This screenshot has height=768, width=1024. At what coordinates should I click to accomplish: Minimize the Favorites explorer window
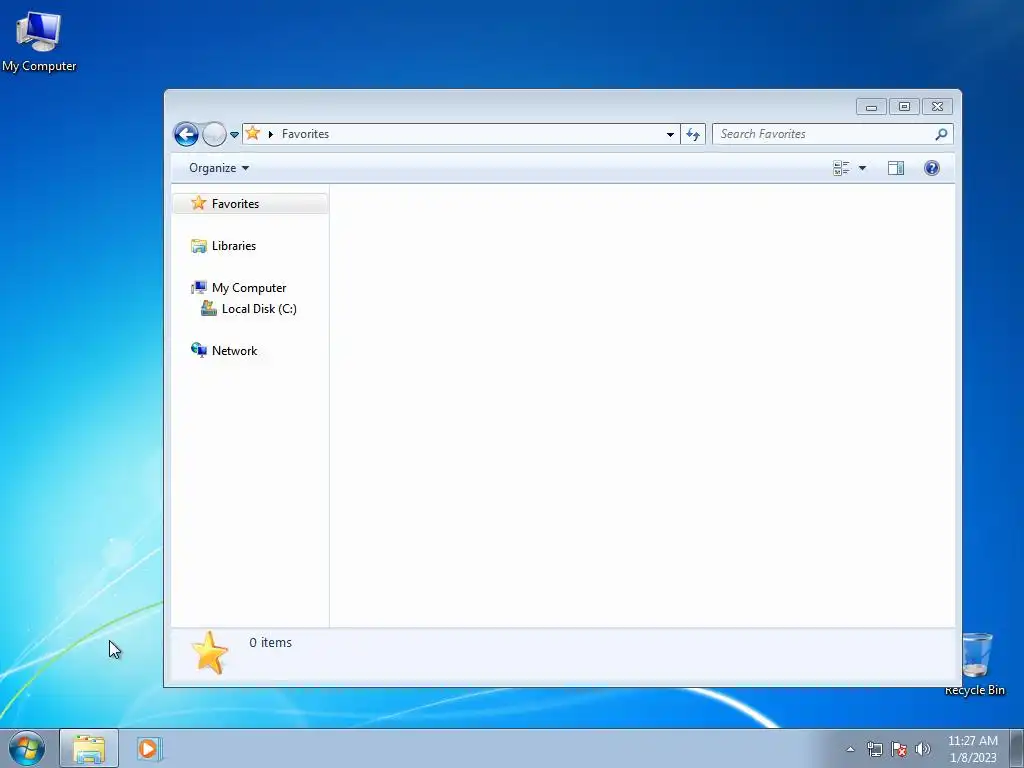pos(871,106)
